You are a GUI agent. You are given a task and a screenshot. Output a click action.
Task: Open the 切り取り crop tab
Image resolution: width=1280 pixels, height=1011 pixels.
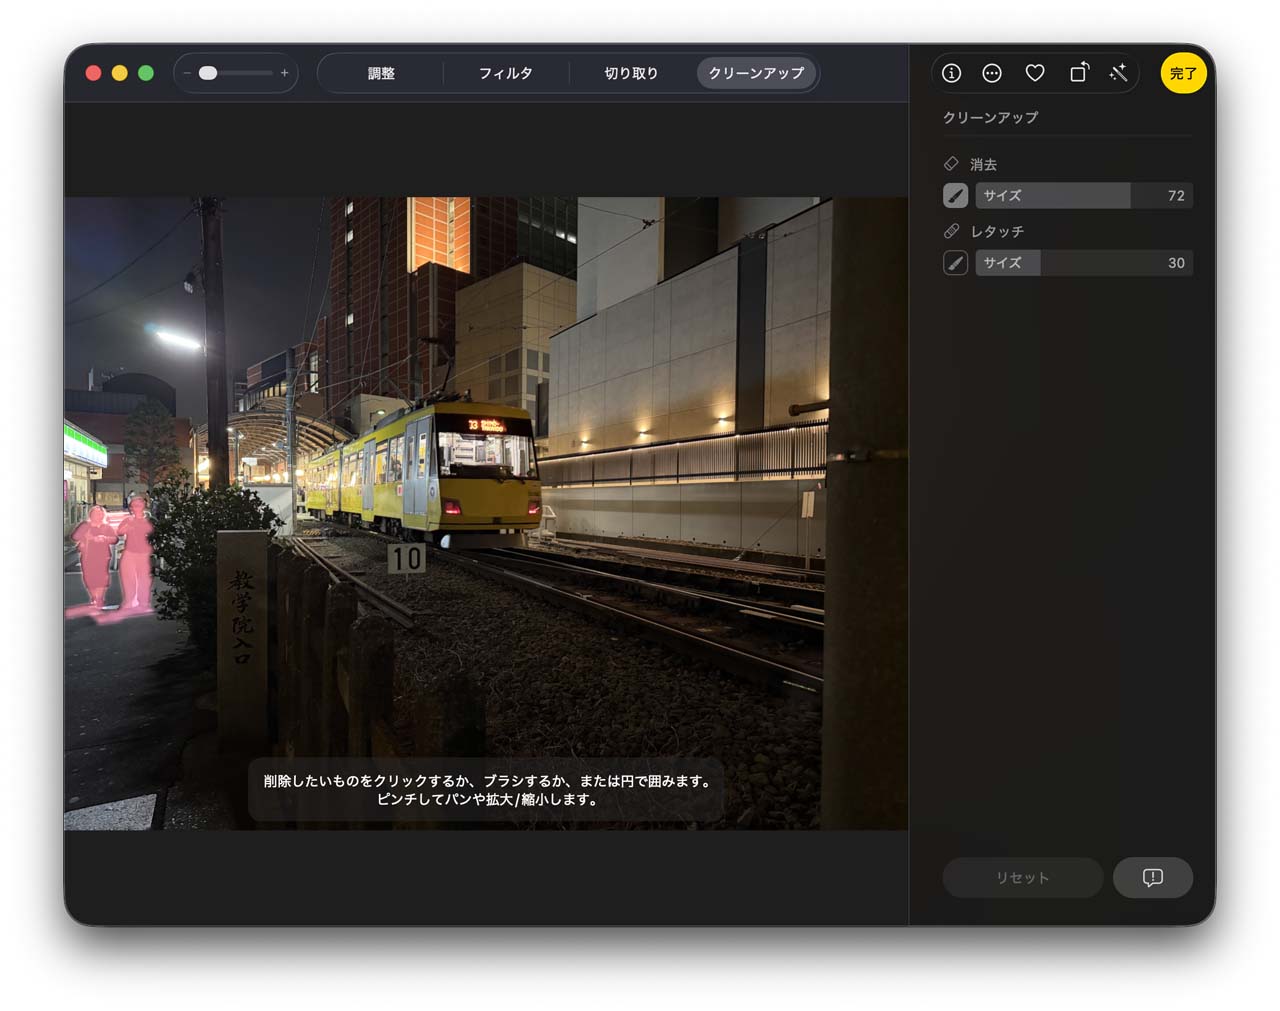pos(631,73)
